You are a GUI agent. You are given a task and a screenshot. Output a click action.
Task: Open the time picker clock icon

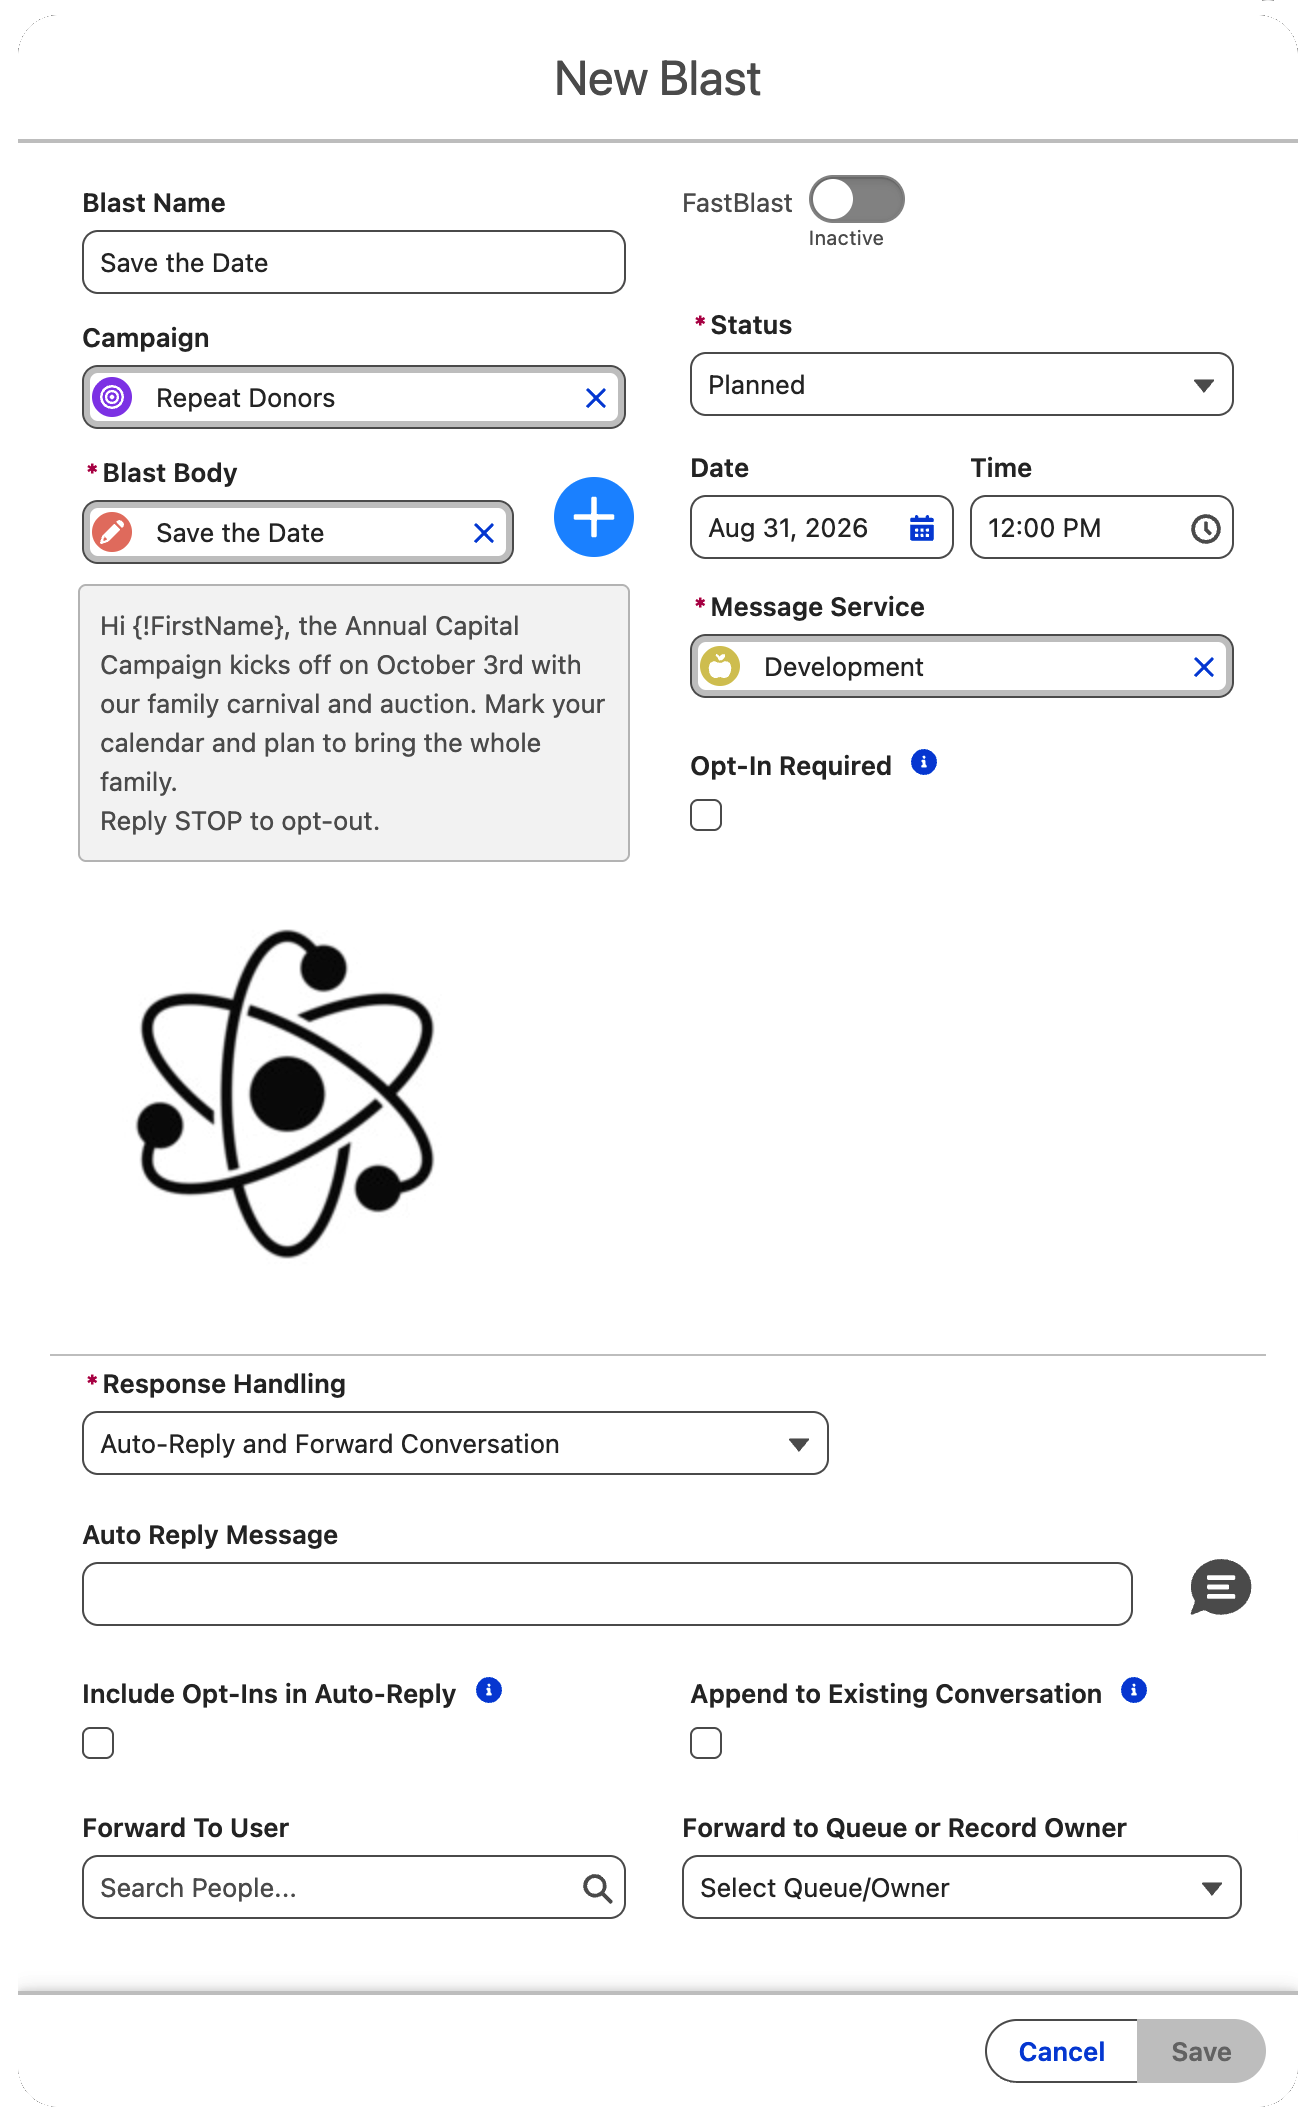(1206, 528)
